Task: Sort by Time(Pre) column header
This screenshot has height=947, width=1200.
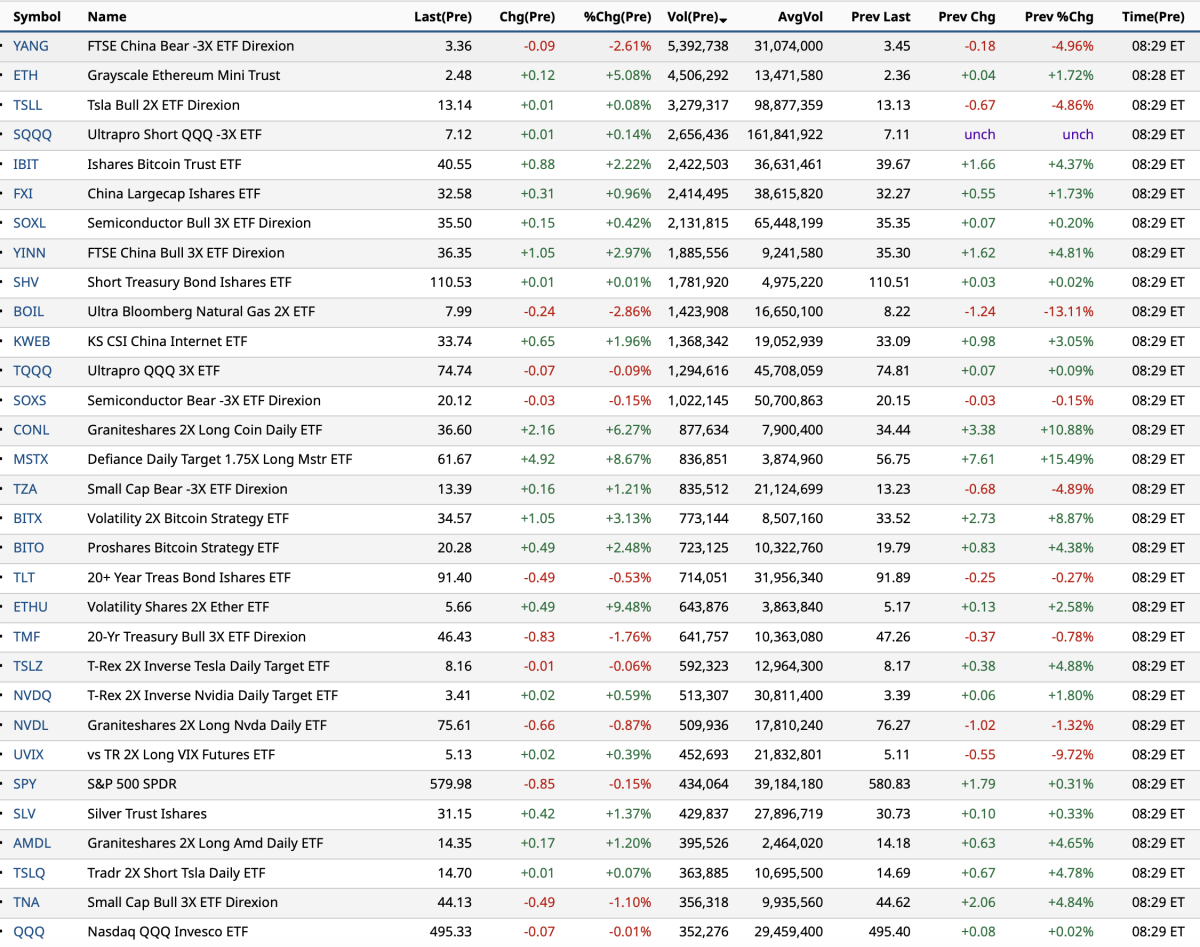Action: [x=1153, y=17]
